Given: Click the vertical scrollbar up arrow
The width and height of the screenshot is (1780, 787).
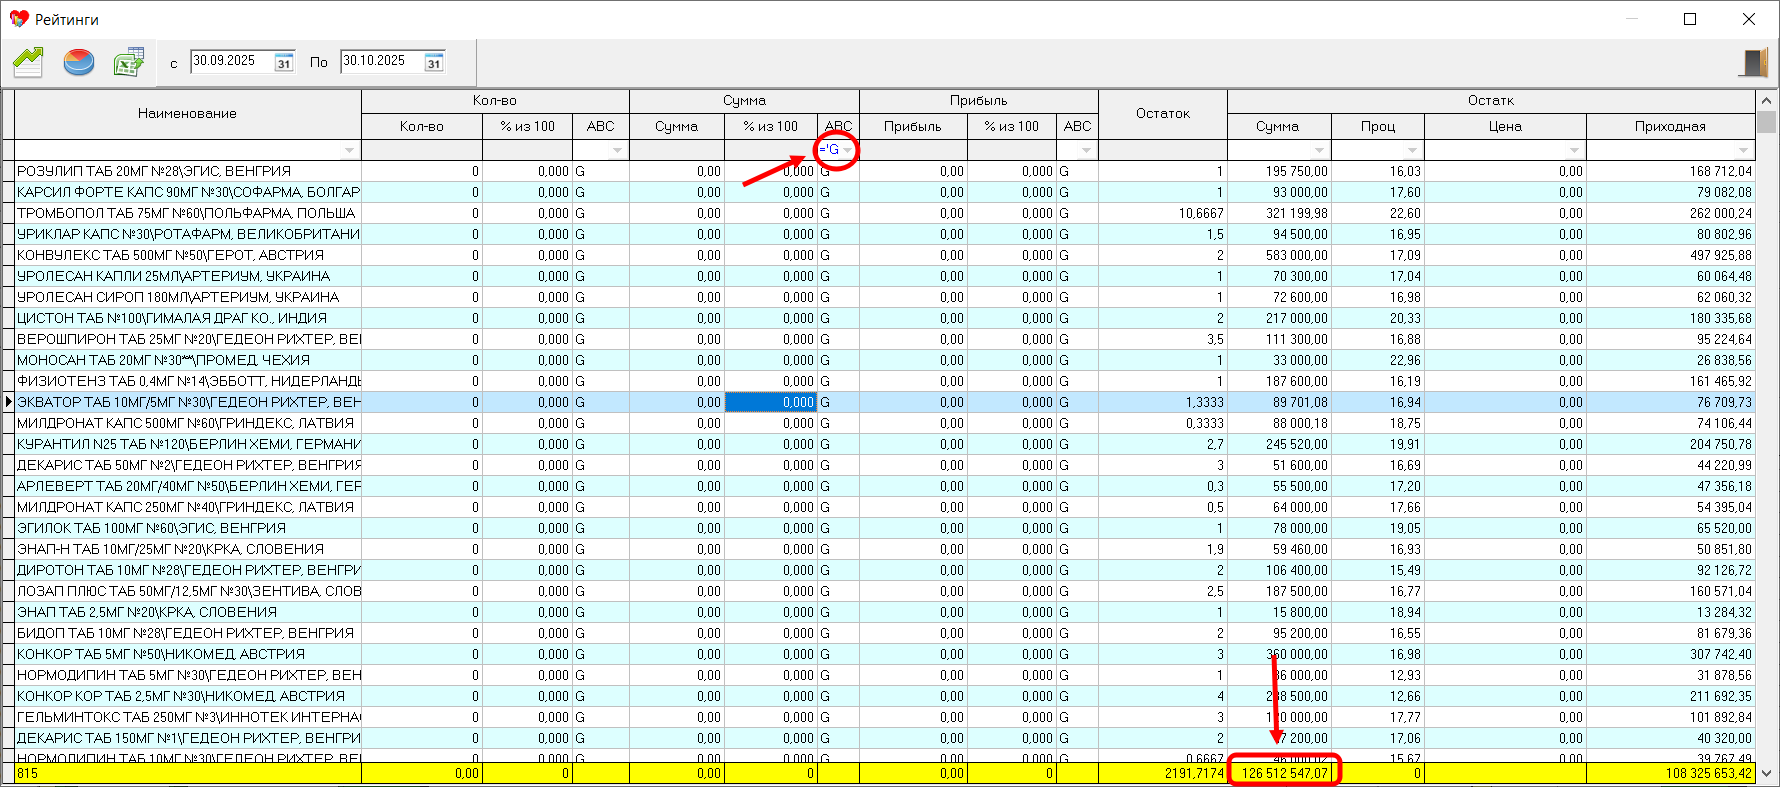Looking at the screenshot, I should pos(1767,100).
